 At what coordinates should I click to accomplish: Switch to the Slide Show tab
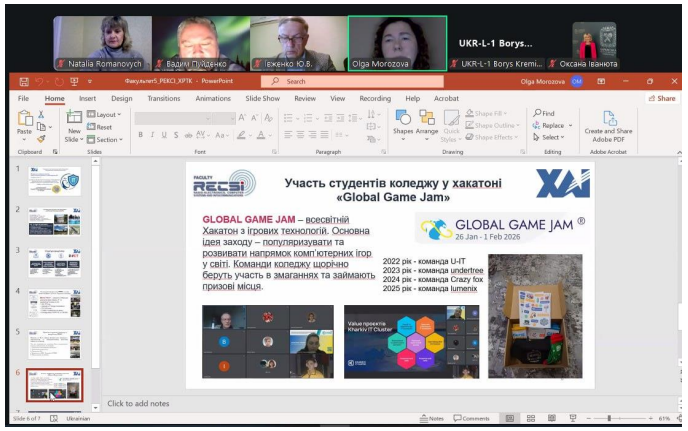263,99
